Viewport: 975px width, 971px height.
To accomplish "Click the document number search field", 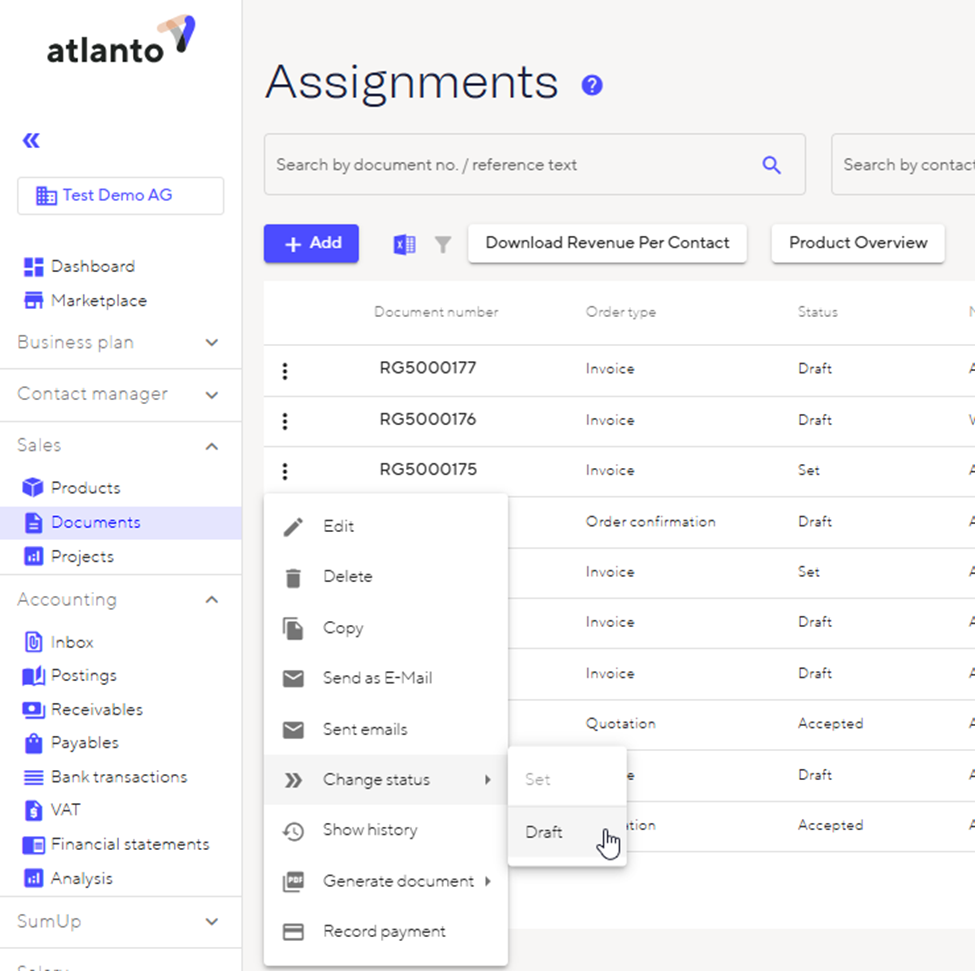I will (x=510, y=165).
